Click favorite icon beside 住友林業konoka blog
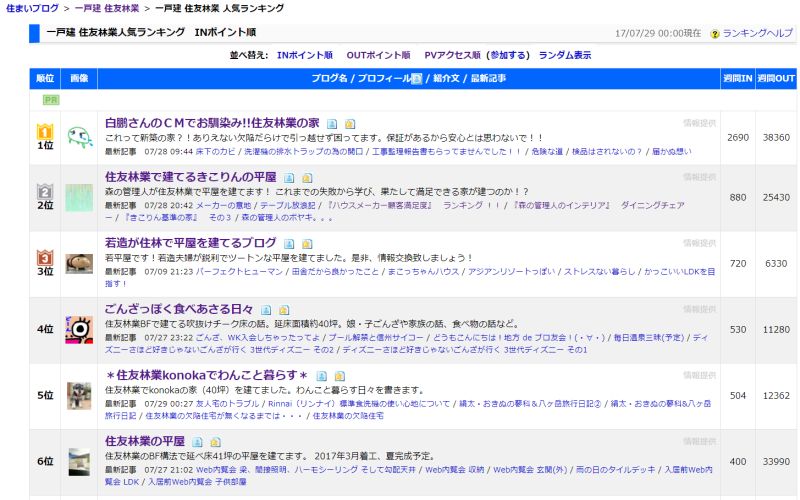The width and height of the screenshot is (800, 500). click(339, 377)
